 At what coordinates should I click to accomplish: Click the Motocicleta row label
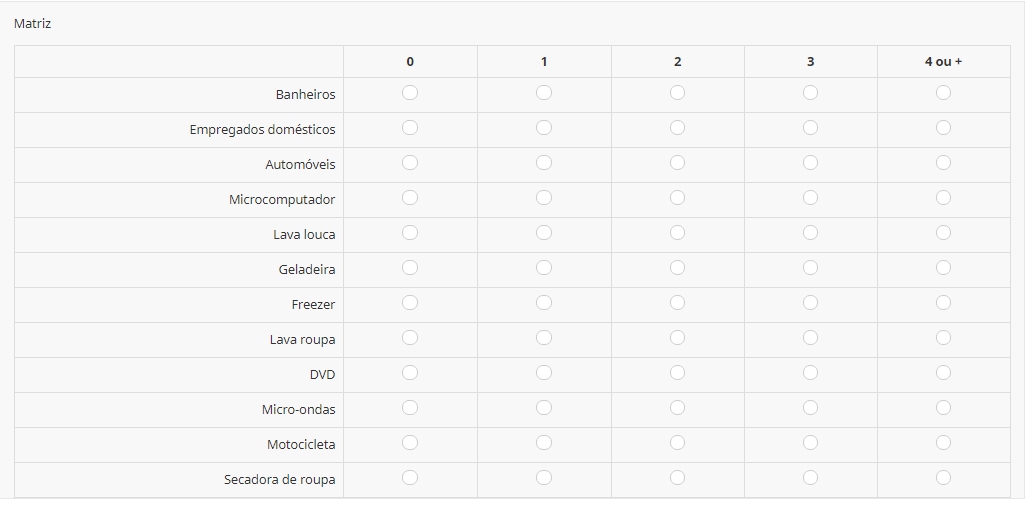point(301,445)
